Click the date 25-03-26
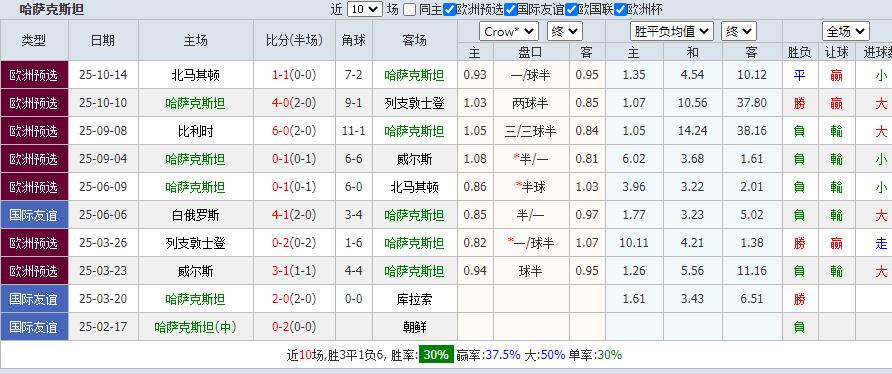This screenshot has width=892, height=374. [x=103, y=244]
